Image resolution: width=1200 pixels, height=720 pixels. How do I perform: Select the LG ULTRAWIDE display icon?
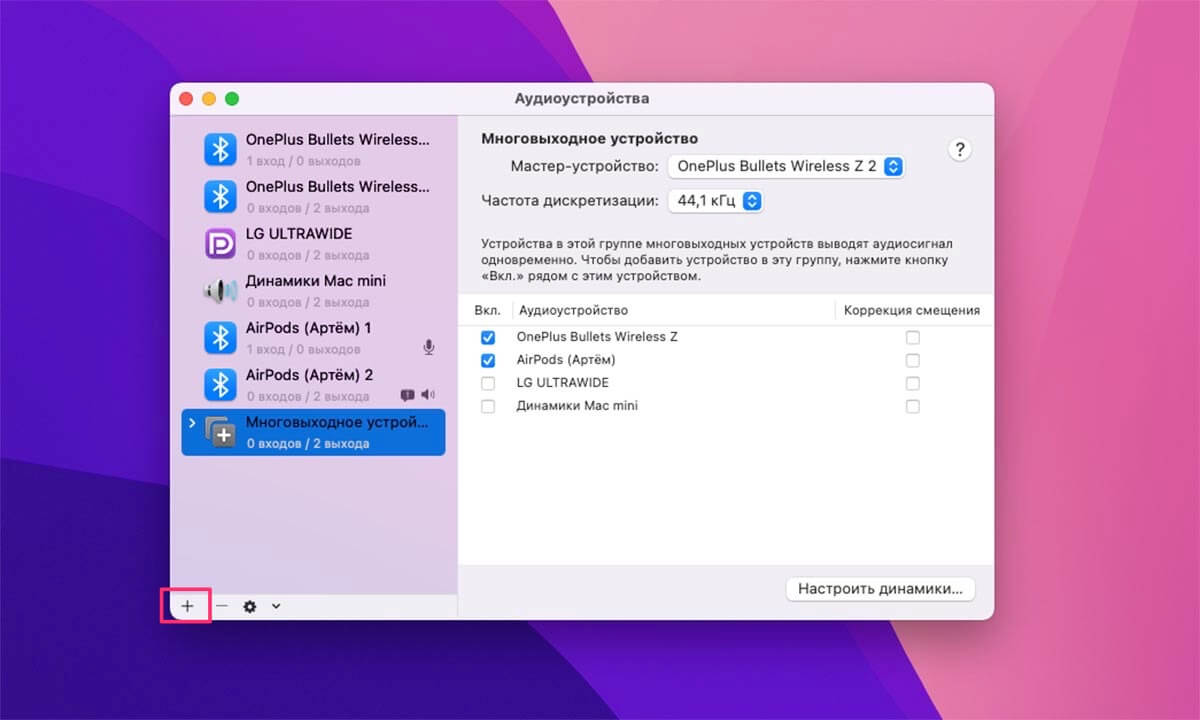[x=220, y=243]
